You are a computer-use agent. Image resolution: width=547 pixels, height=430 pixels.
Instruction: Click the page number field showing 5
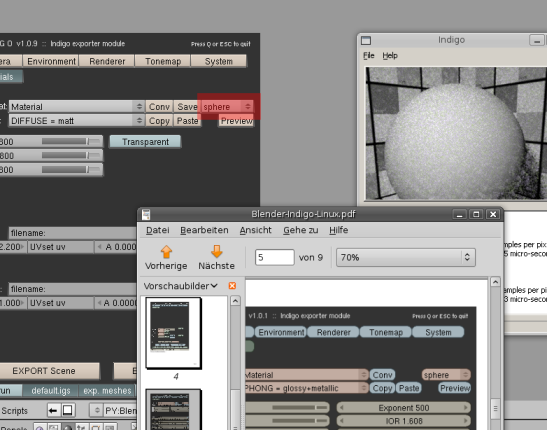pyautogui.click(x=275, y=257)
